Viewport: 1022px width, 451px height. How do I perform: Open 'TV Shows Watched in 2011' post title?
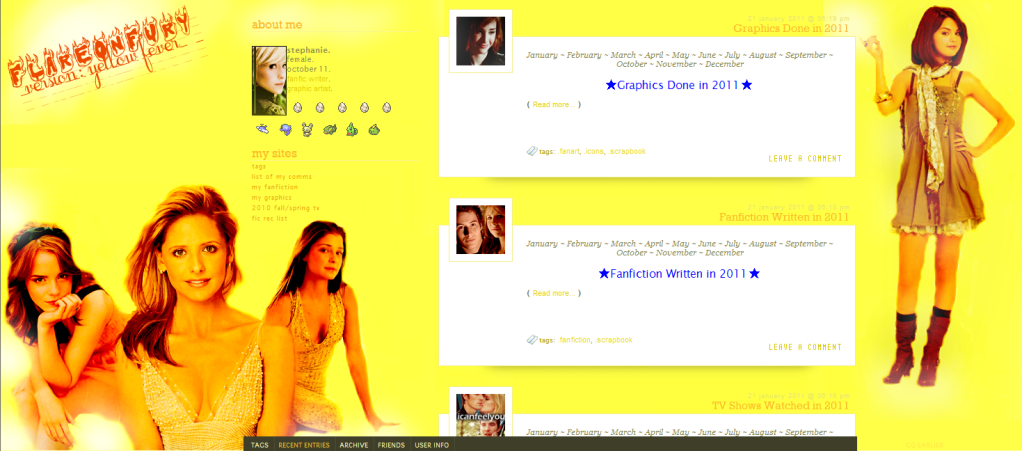pyautogui.click(x=780, y=405)
